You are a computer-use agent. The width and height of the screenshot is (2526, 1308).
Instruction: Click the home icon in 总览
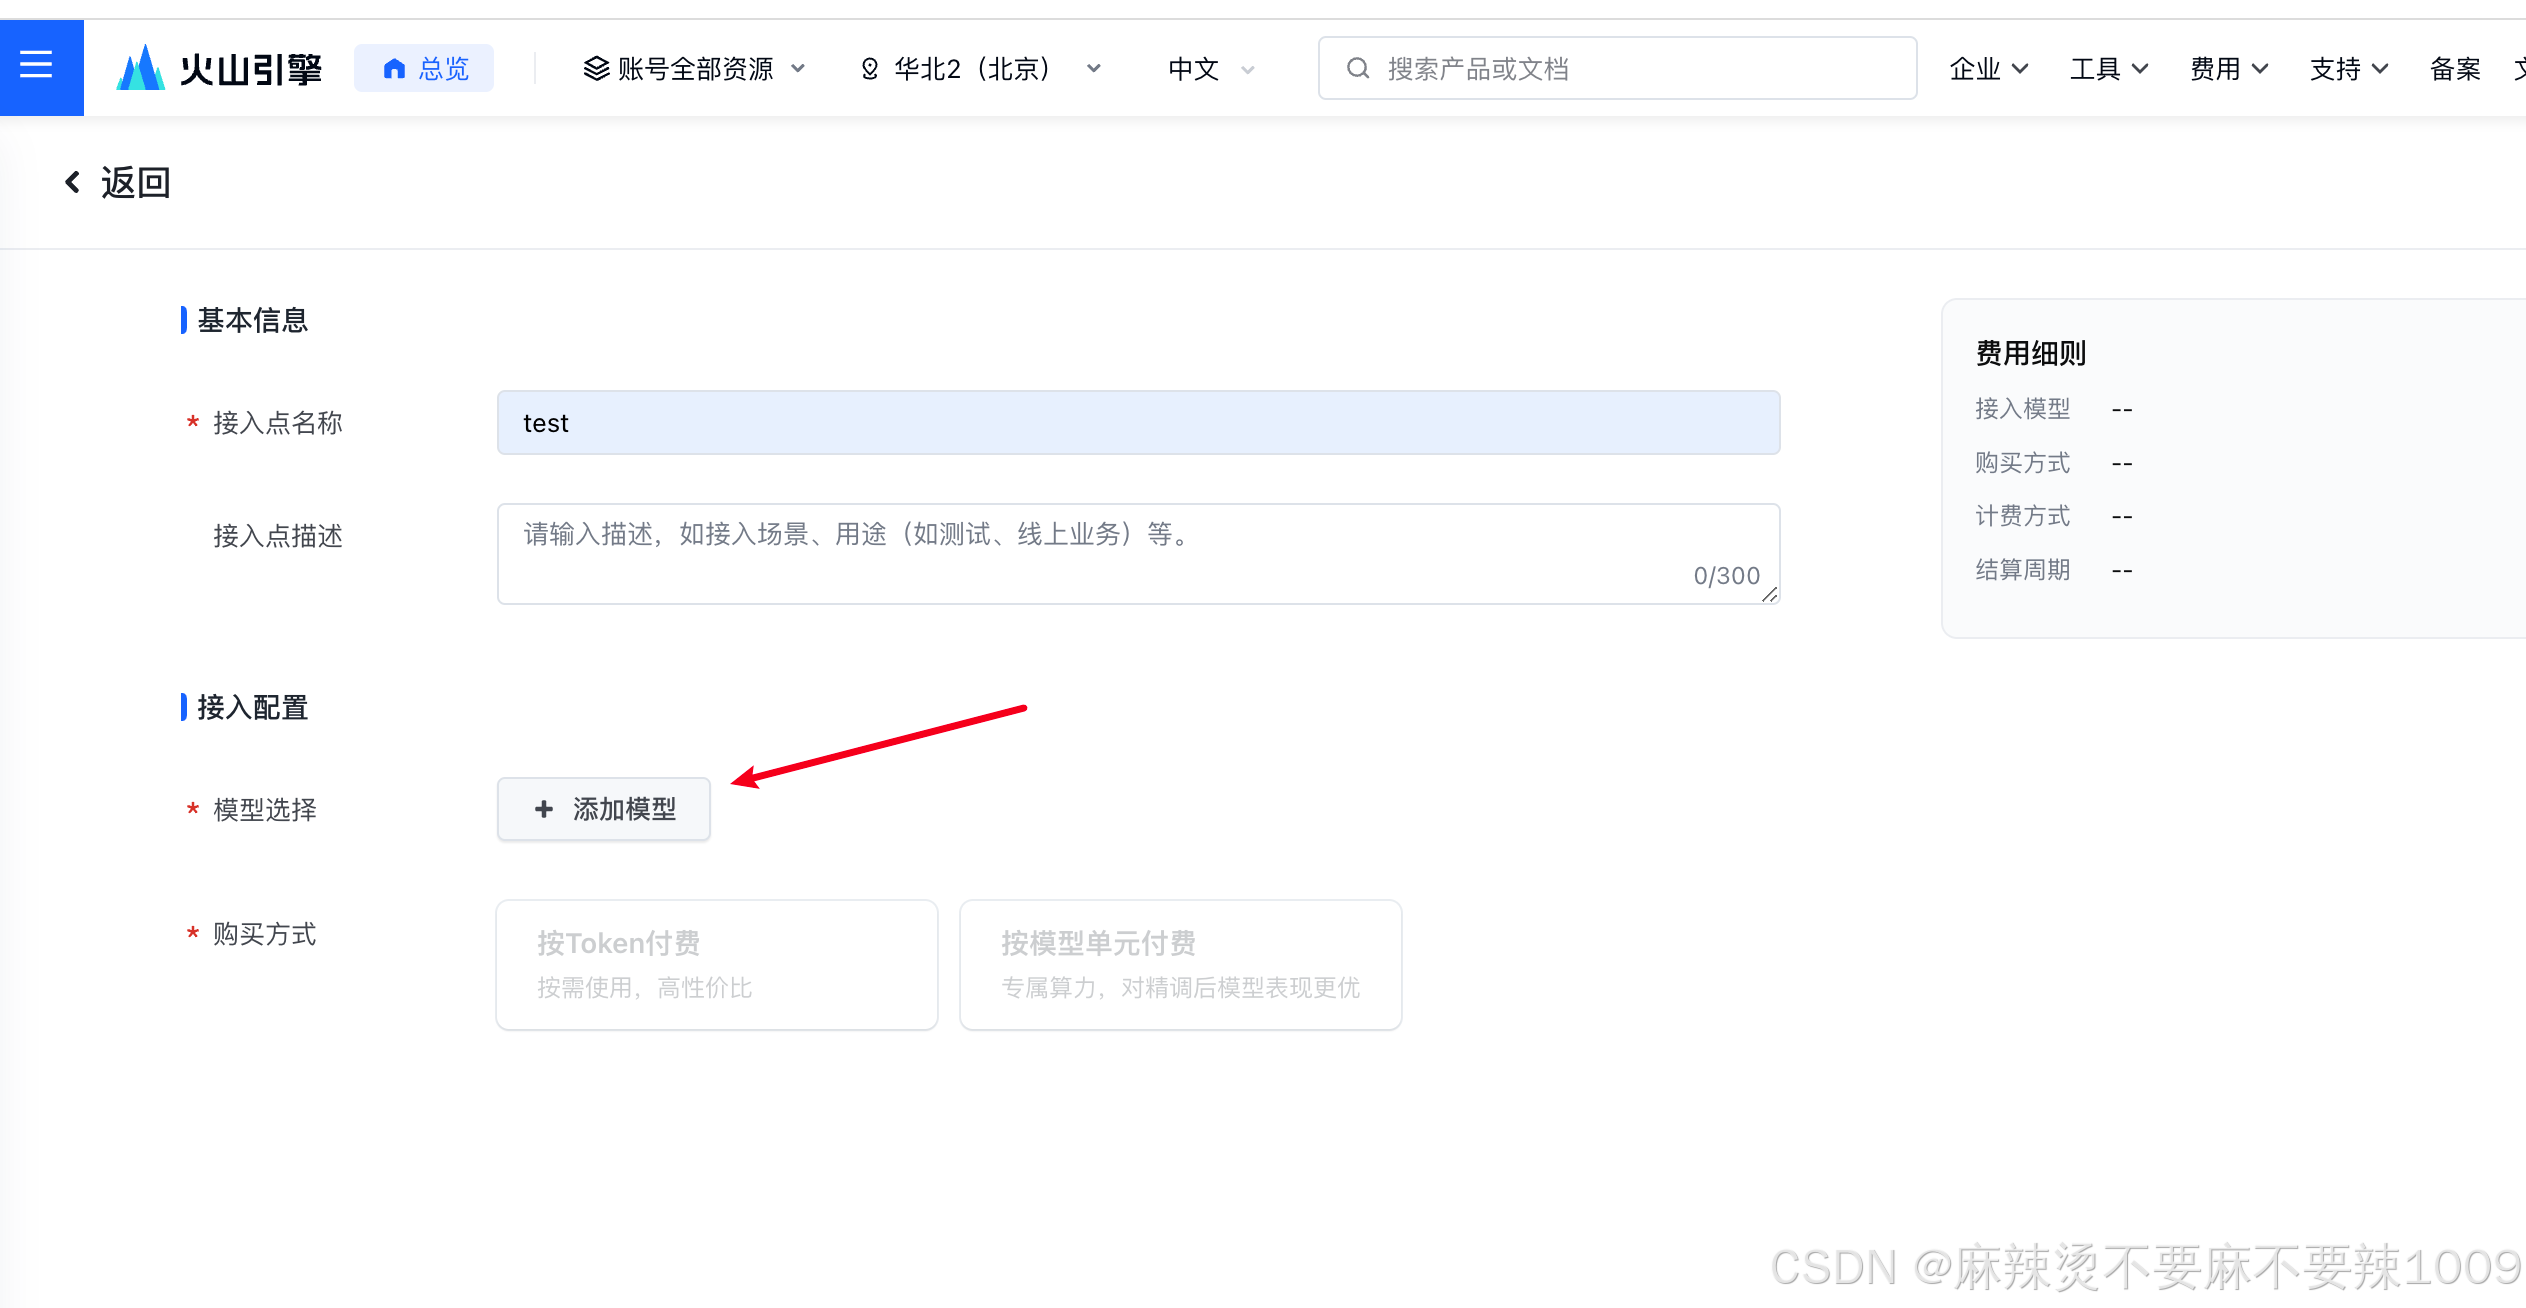coord(394,68)
